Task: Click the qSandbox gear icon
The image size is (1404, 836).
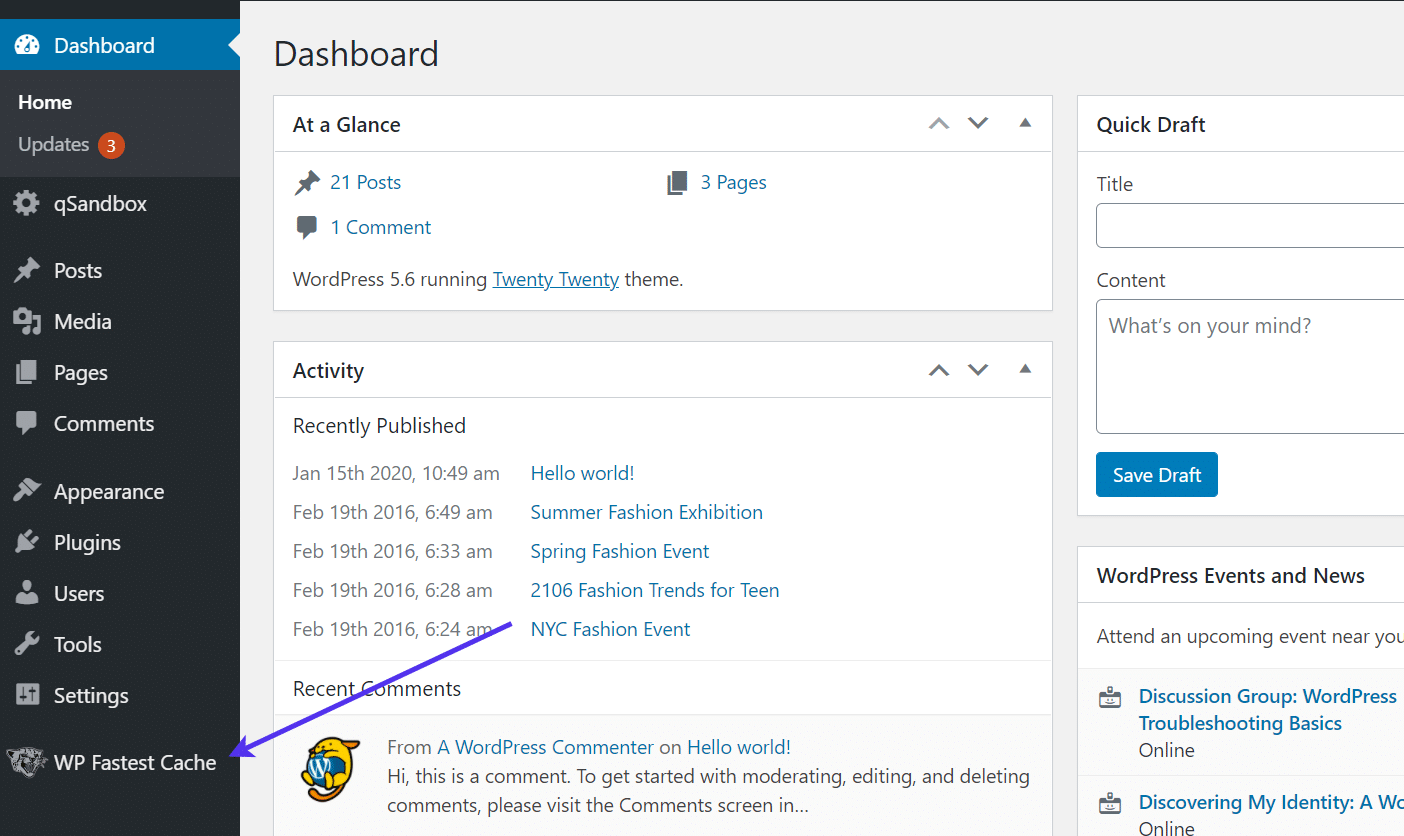Action: [x=25, y=203]
